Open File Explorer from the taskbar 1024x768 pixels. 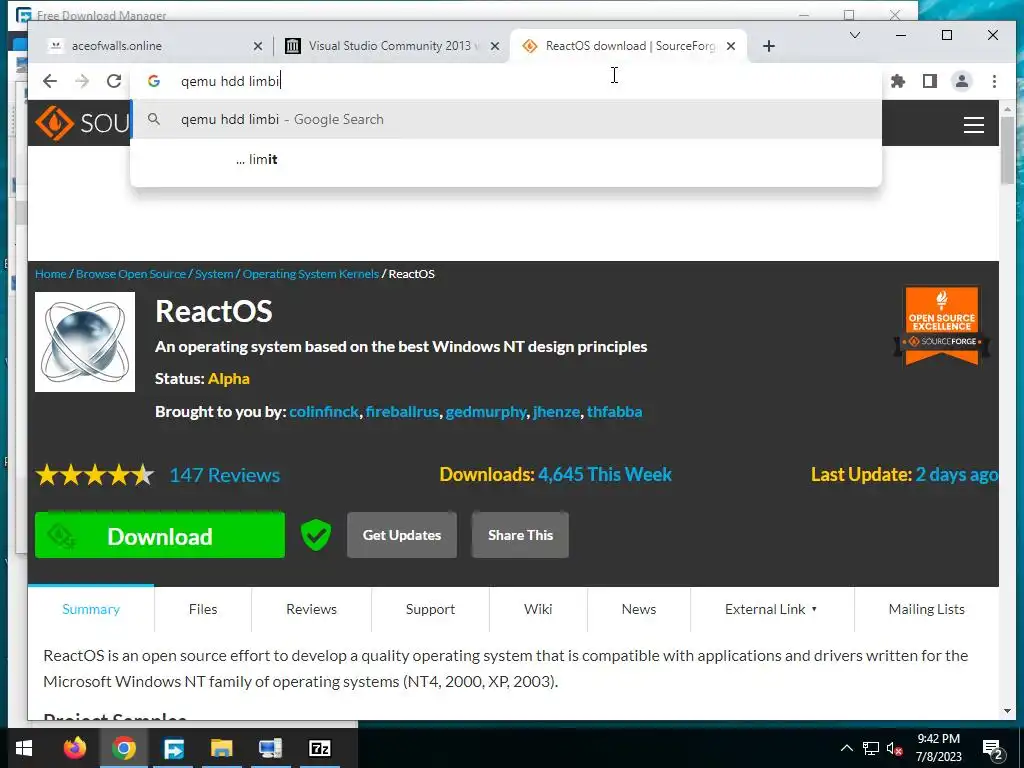[x=222, y=748]
